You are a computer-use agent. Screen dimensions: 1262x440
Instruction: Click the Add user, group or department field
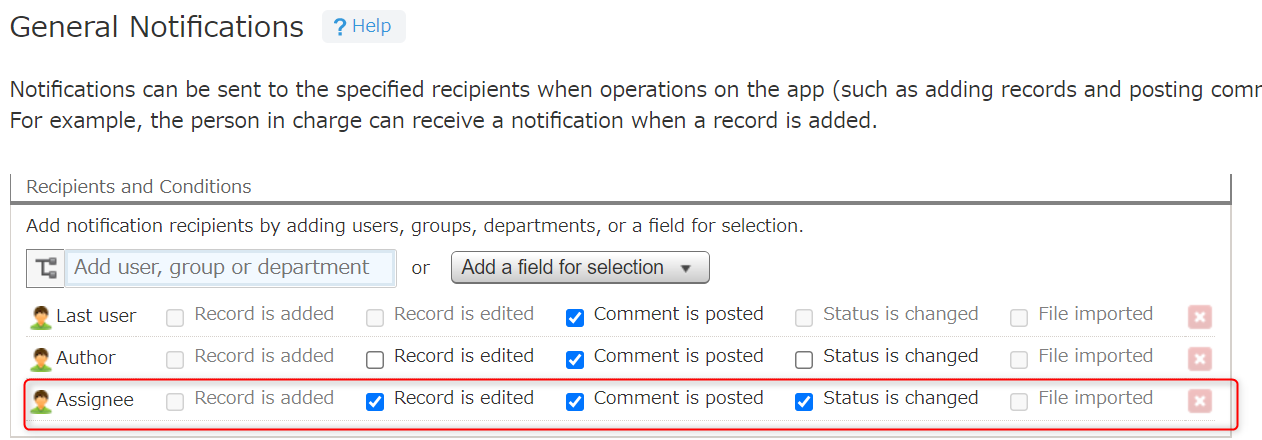click(230, 268)
